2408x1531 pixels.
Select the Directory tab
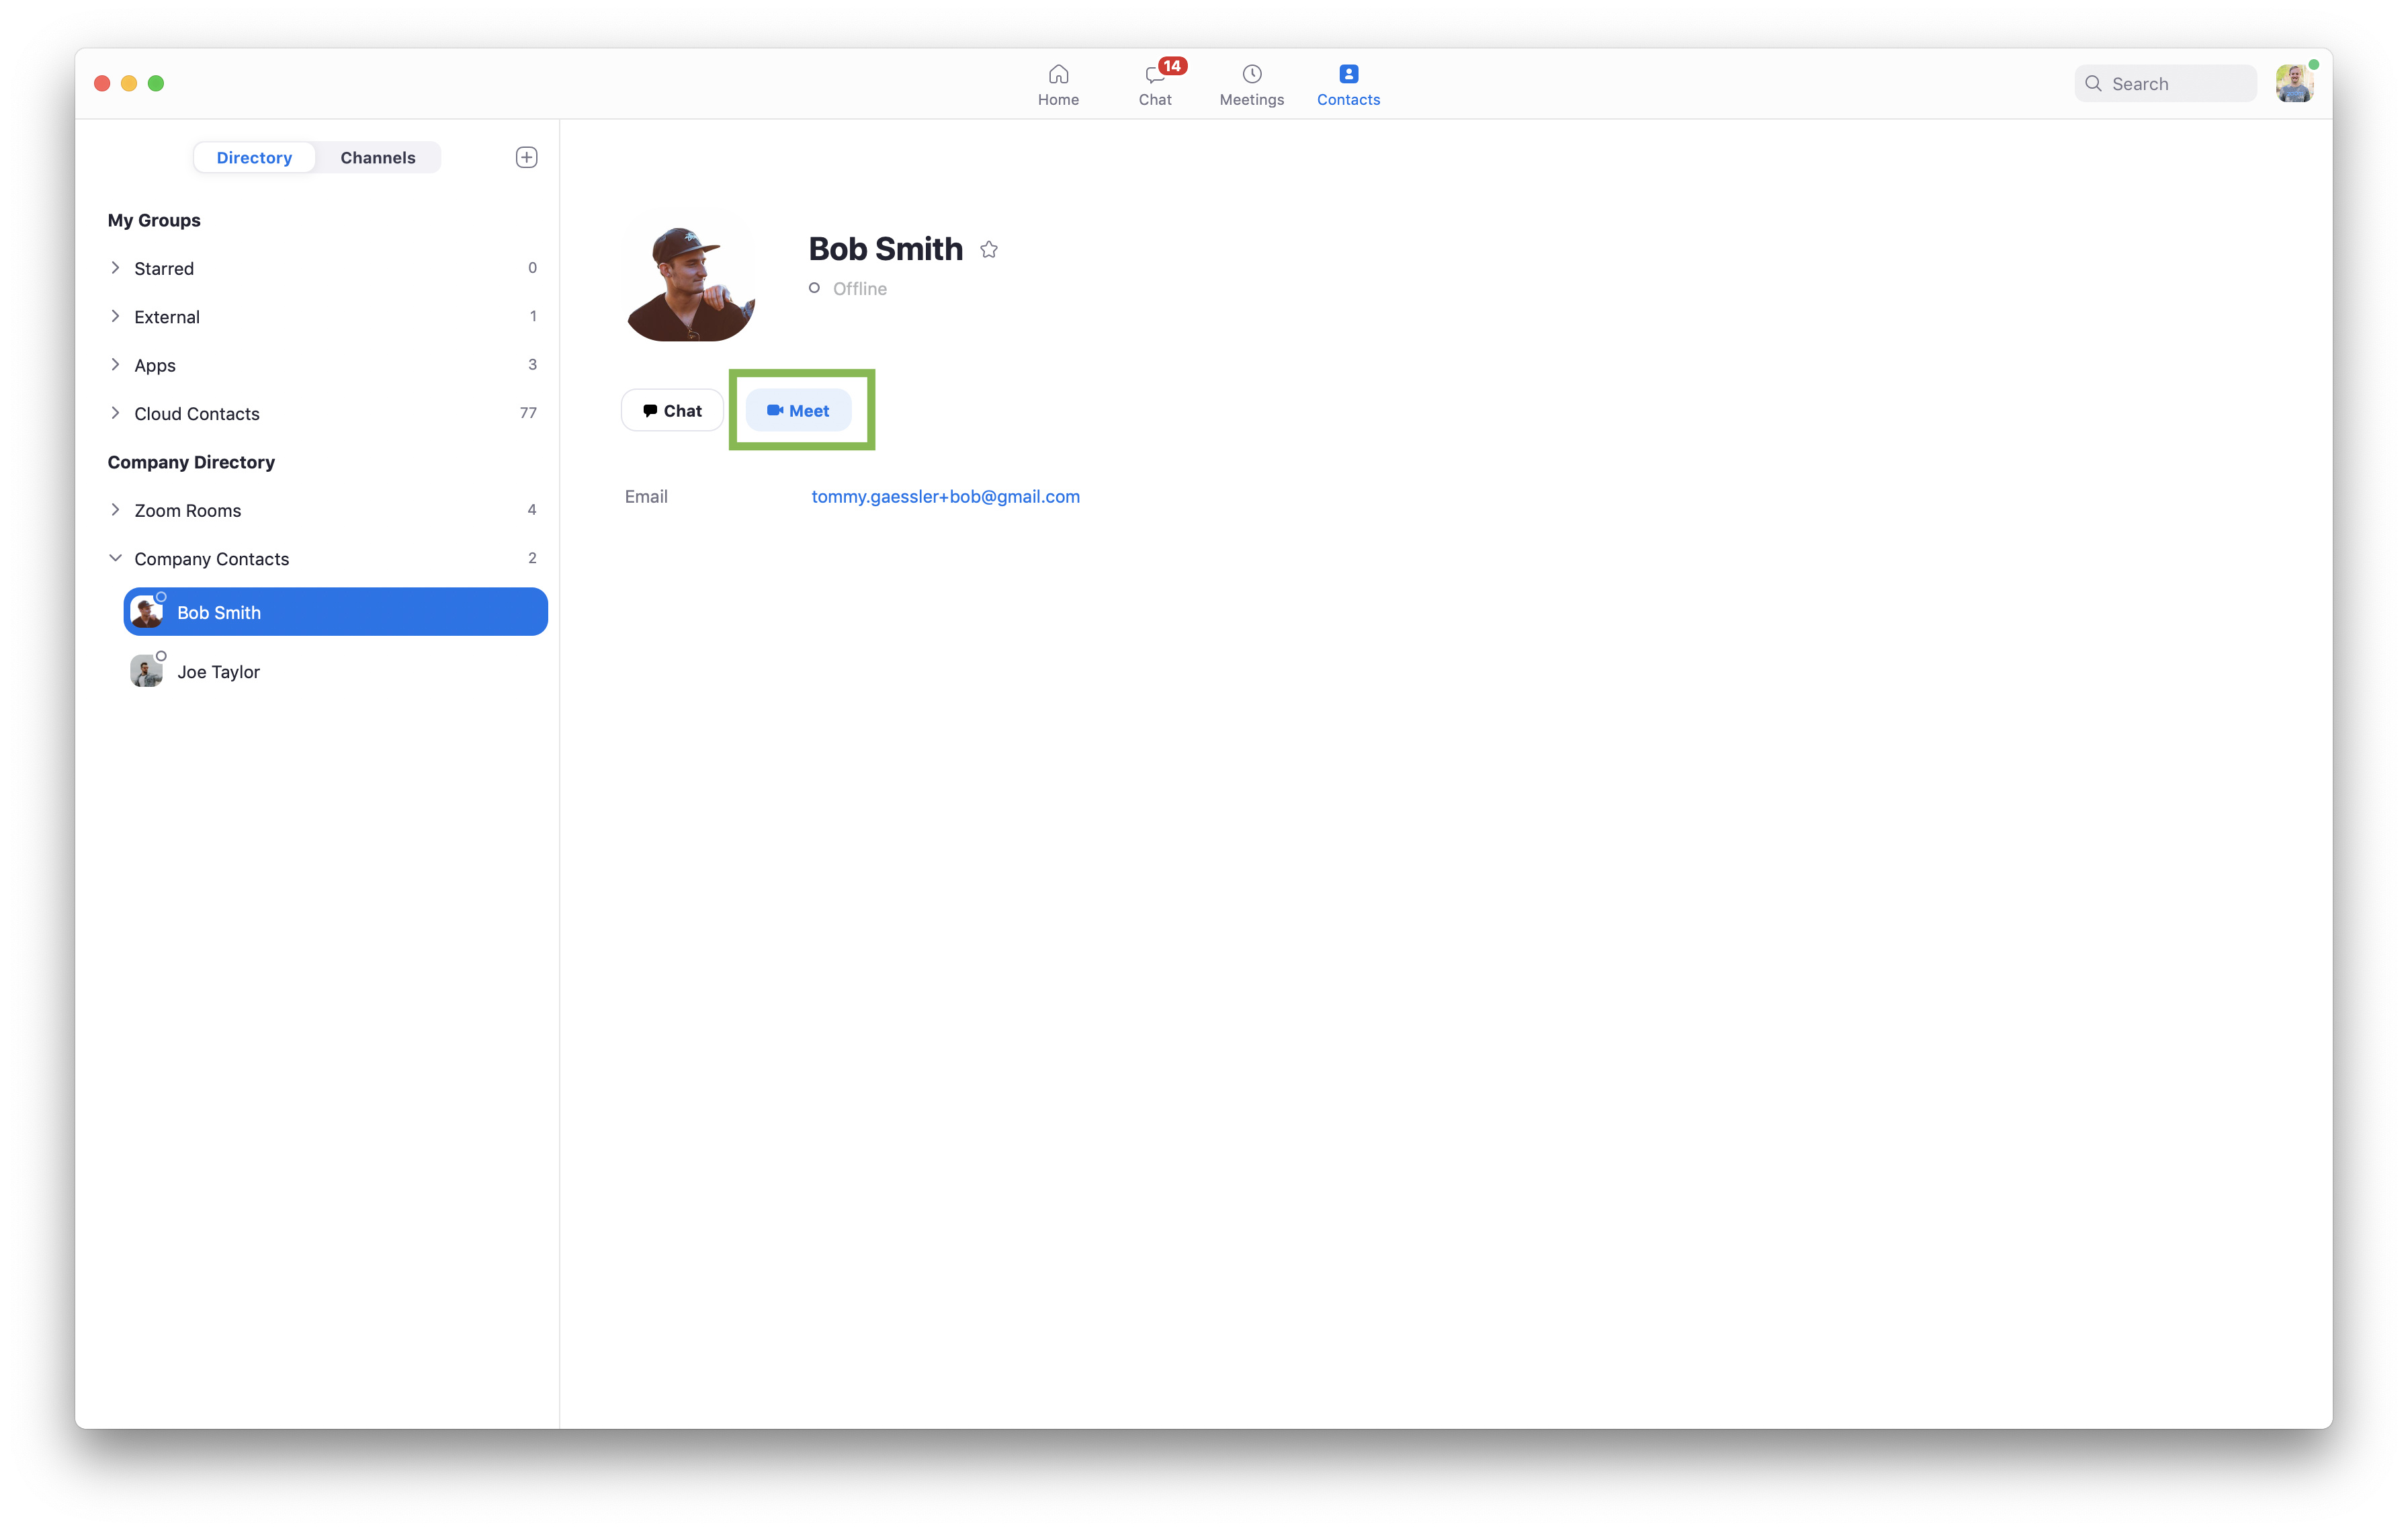[254, 158]
